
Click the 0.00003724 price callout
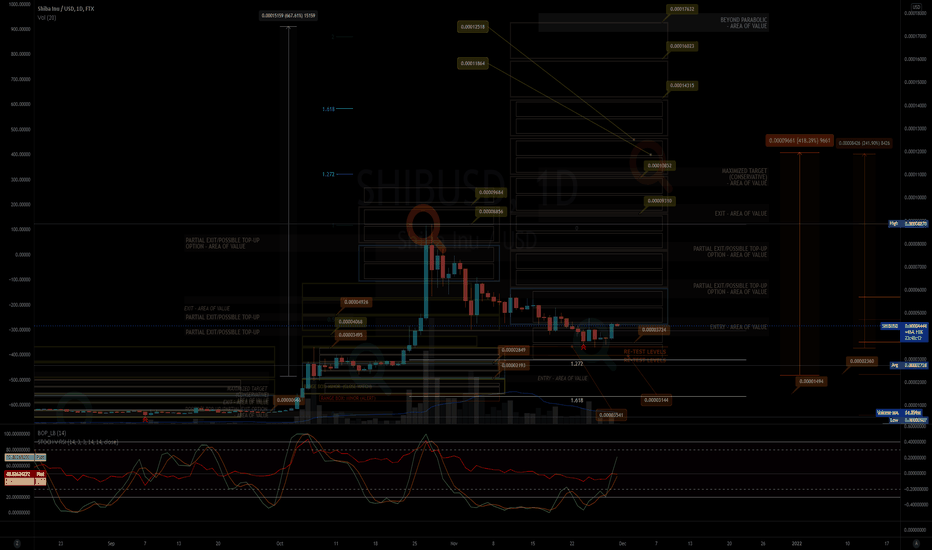654,329
